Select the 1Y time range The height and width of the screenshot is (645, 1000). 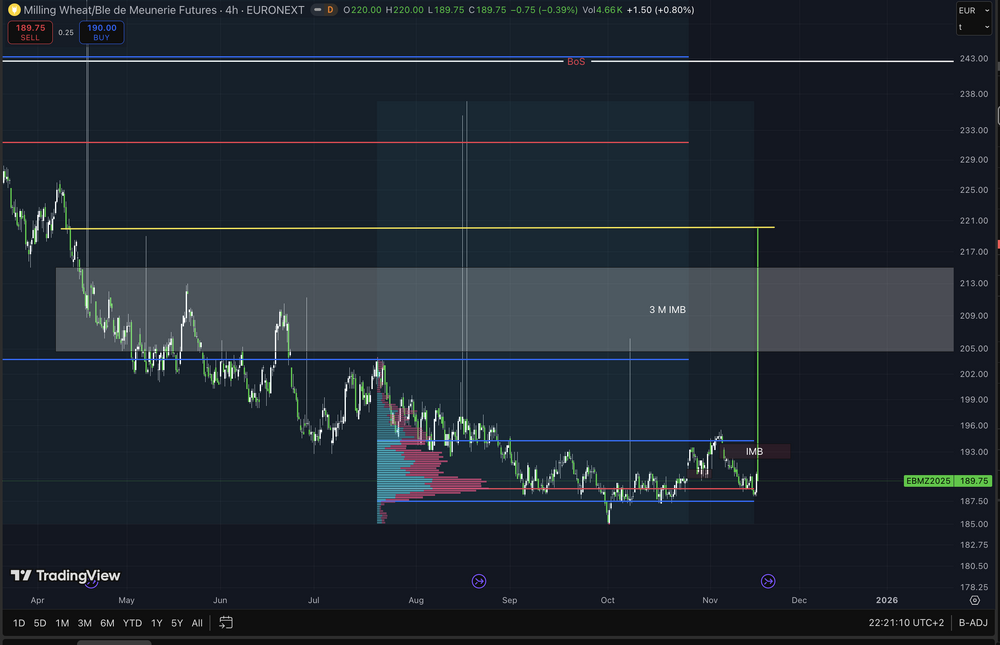(157, 623)
